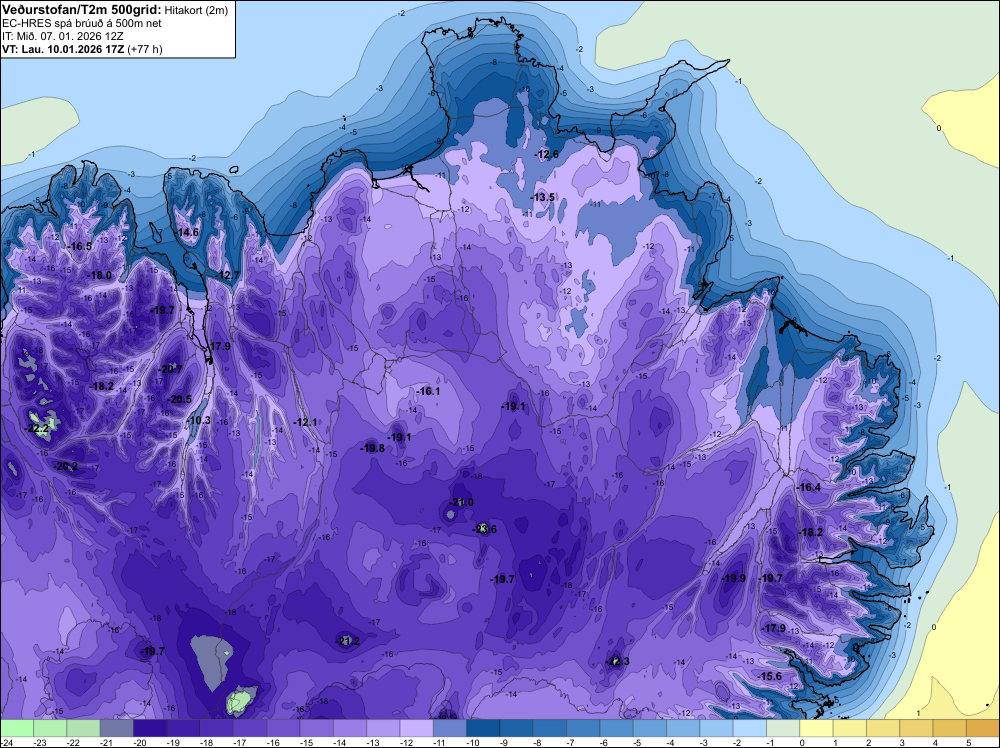Click the -16.5 temperature value
This screenshot has width=1000, height=748.
tap(80, 246)
